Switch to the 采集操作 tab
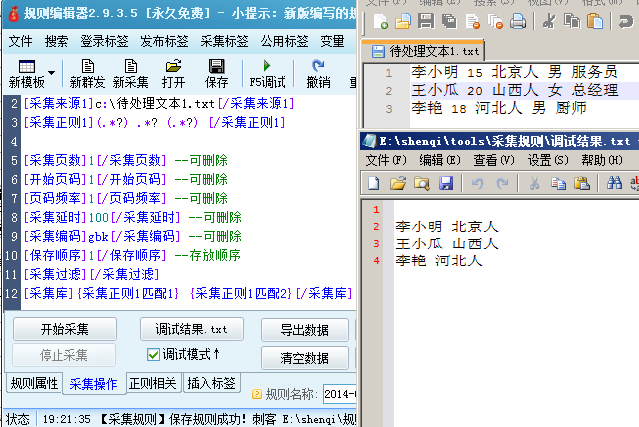639x427 pixels. (x=93, y=384)
